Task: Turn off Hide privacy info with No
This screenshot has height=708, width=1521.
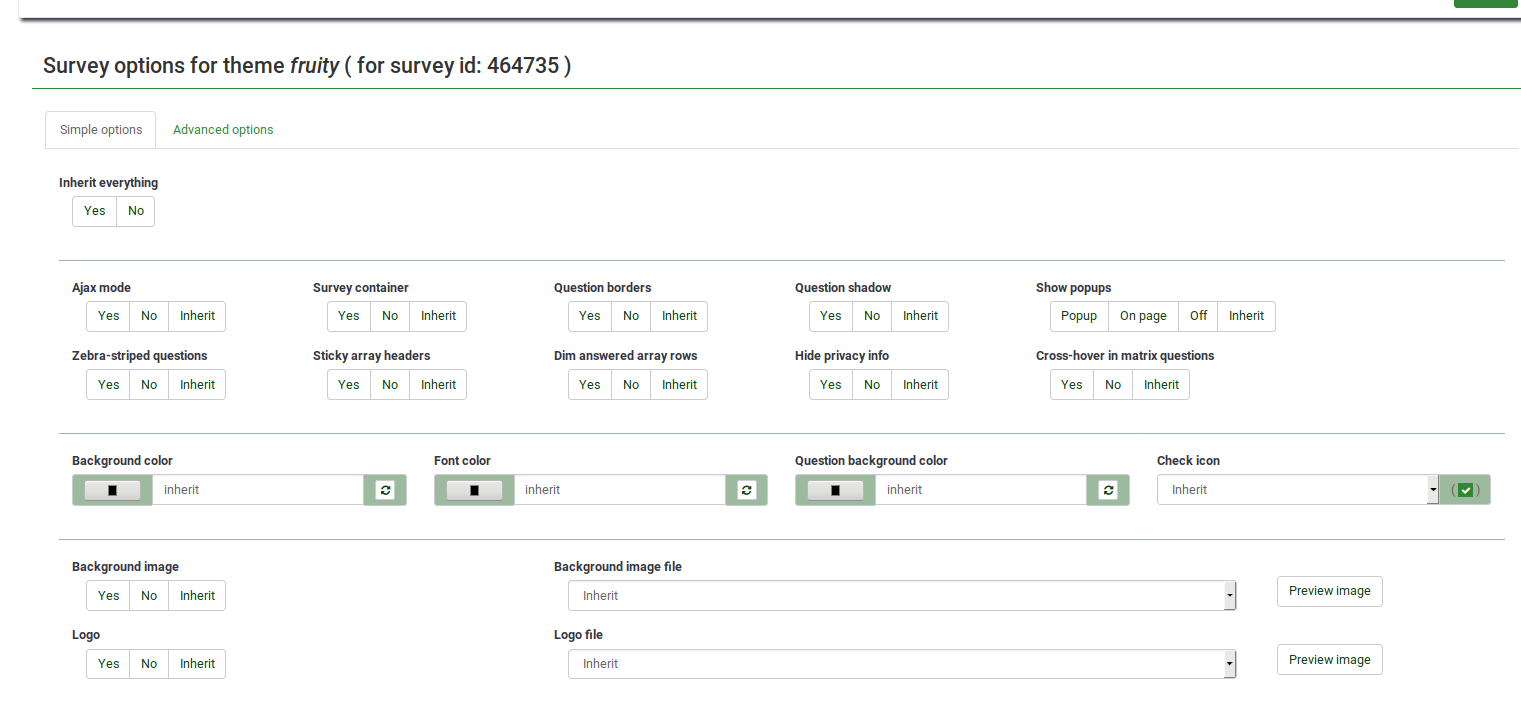Action: pos(872,385)
